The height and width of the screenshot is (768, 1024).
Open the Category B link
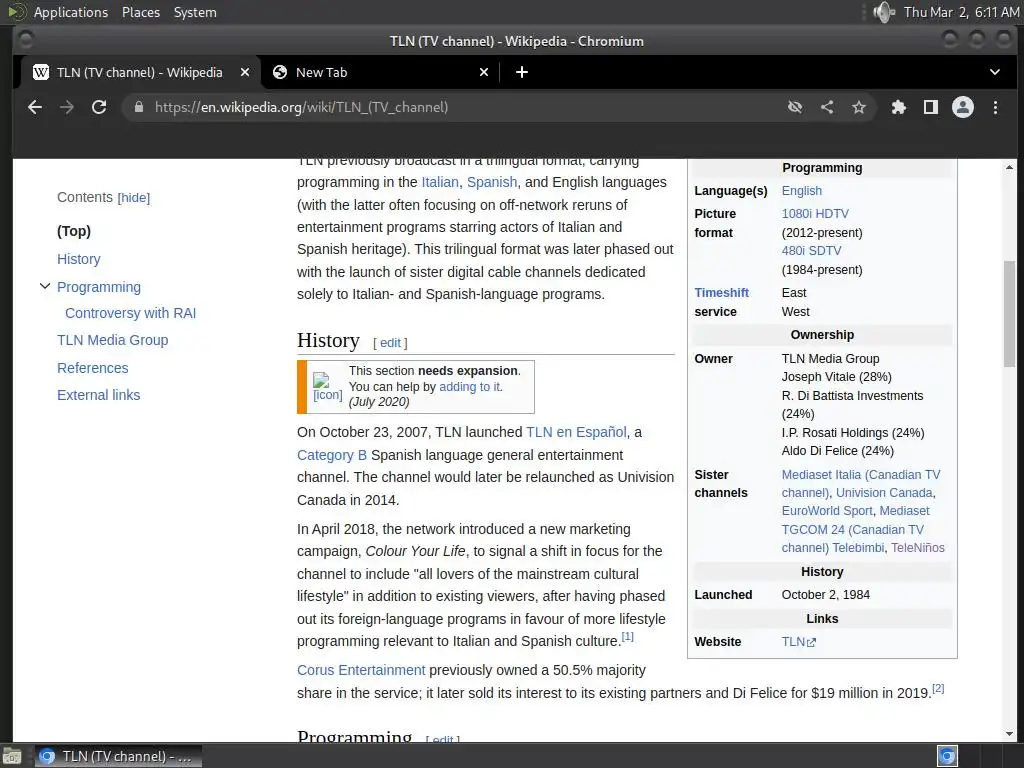click(332, 455)
